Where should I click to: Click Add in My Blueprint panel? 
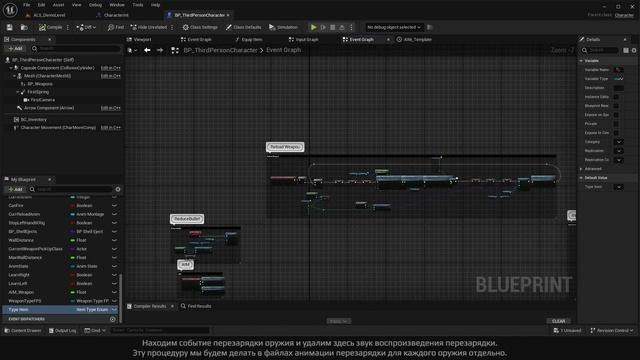(x=16, y=189)
